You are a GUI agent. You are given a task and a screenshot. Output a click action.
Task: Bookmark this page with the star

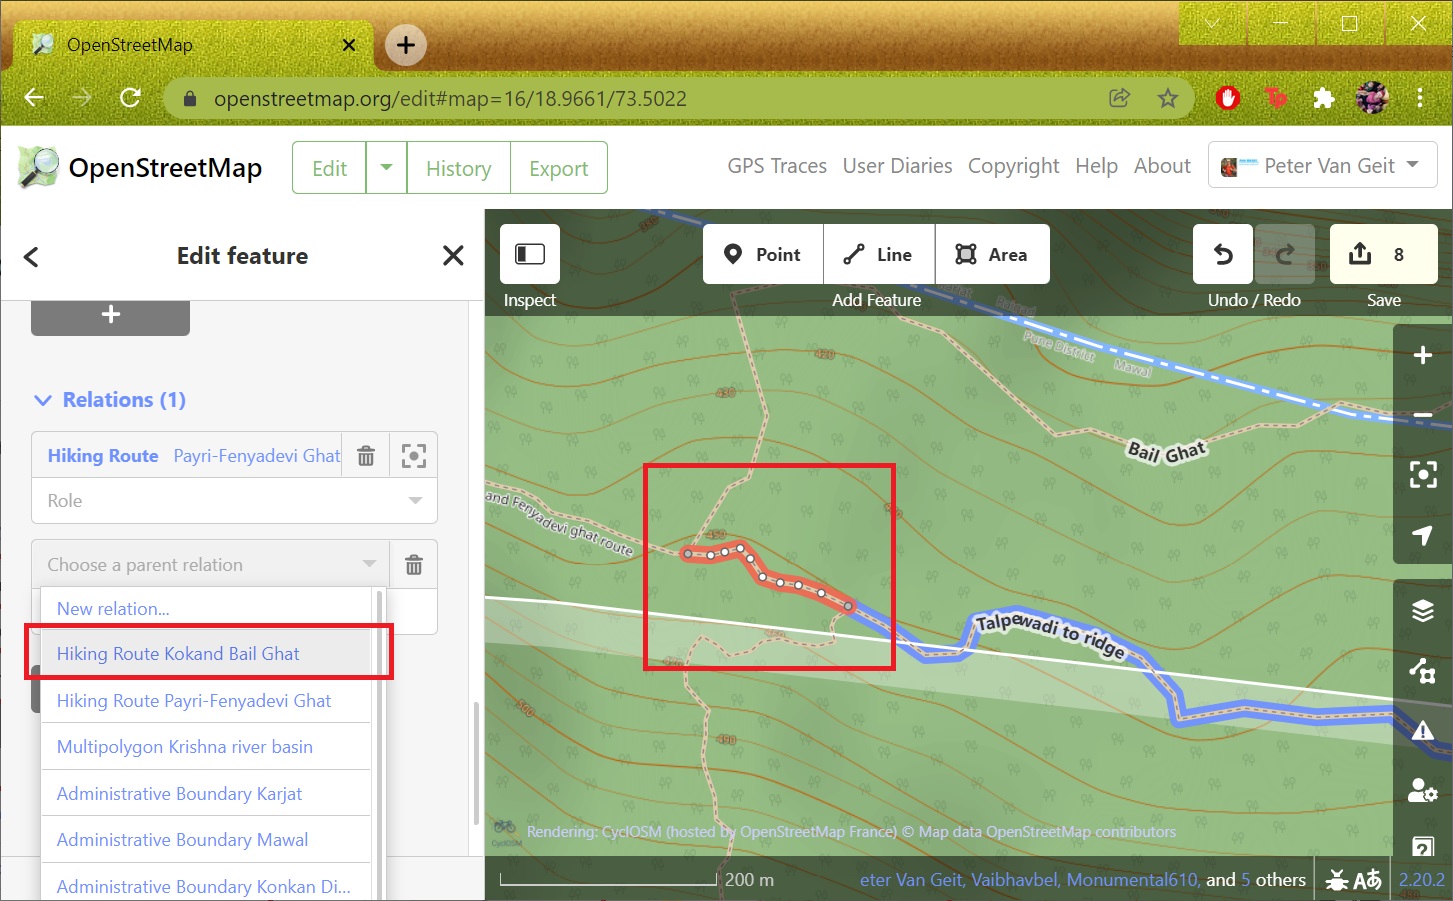[1167, 98]
